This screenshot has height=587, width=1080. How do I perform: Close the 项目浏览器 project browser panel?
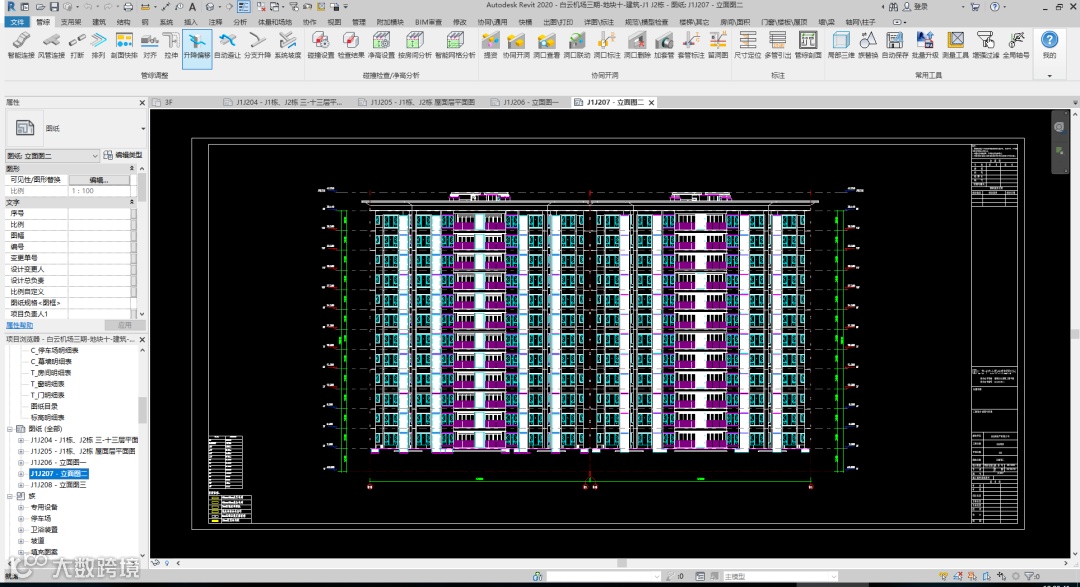tap(143, 340)
